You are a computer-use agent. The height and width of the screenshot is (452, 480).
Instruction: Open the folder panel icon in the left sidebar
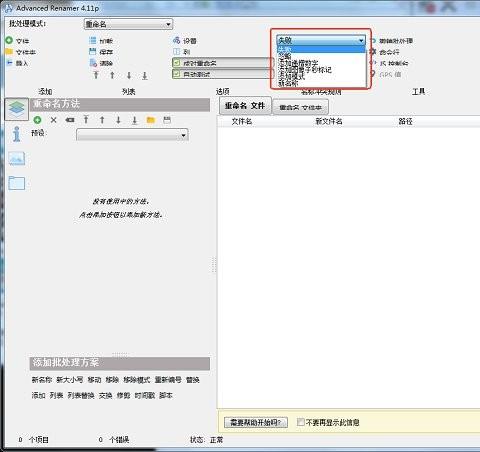click(17, 183)
